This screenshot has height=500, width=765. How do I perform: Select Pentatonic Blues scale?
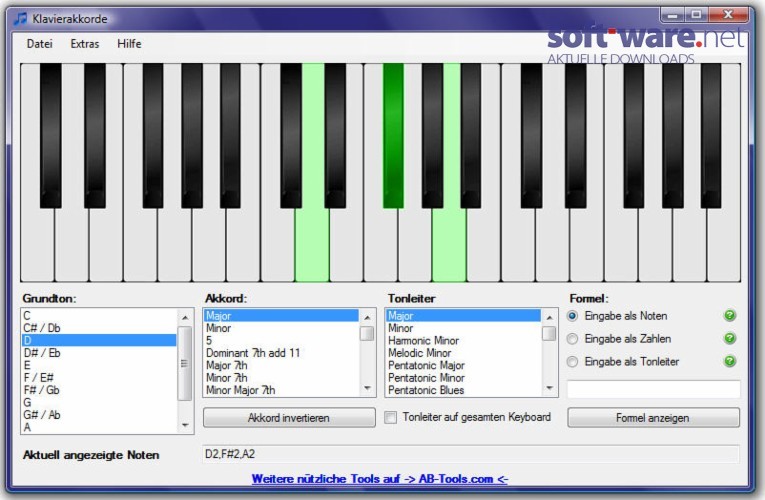click(x=464, y=390)
